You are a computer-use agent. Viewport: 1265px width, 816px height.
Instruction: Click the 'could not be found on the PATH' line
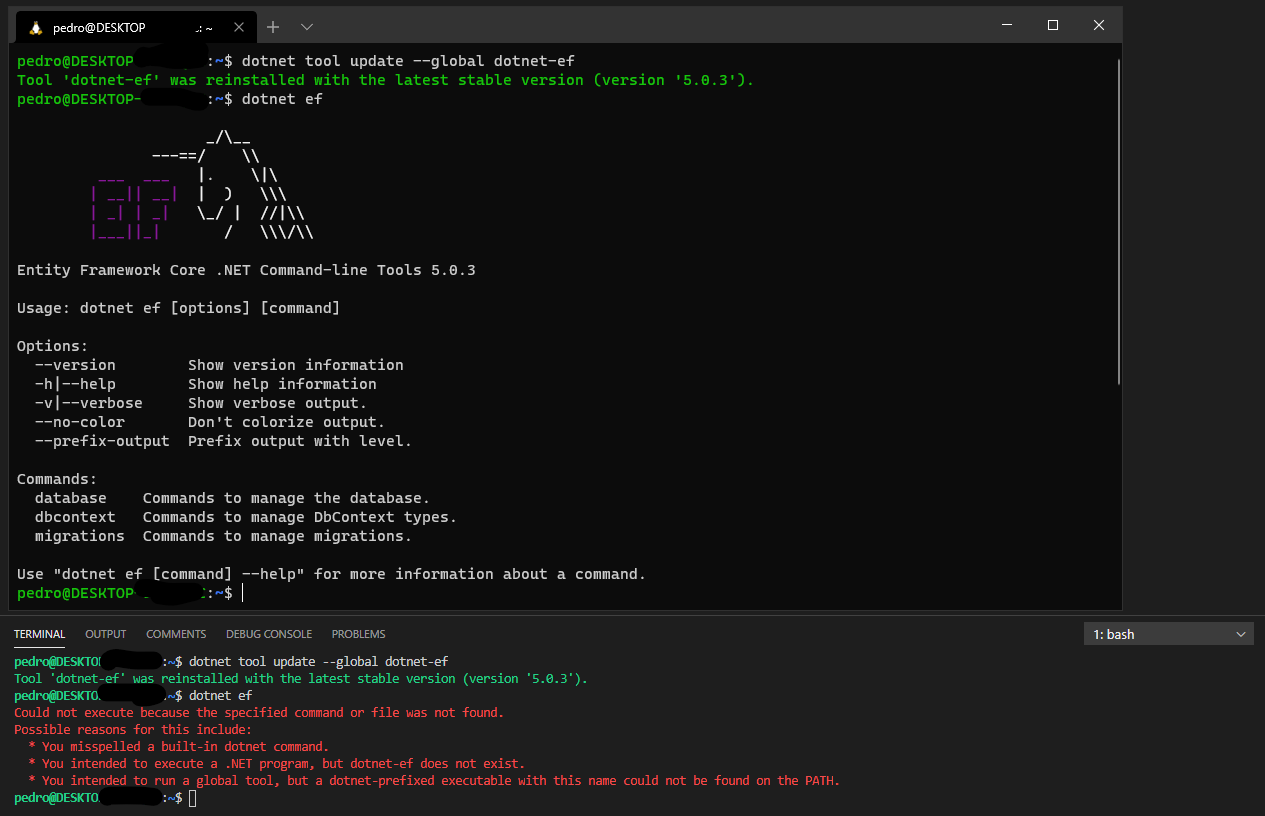(434, 781)
